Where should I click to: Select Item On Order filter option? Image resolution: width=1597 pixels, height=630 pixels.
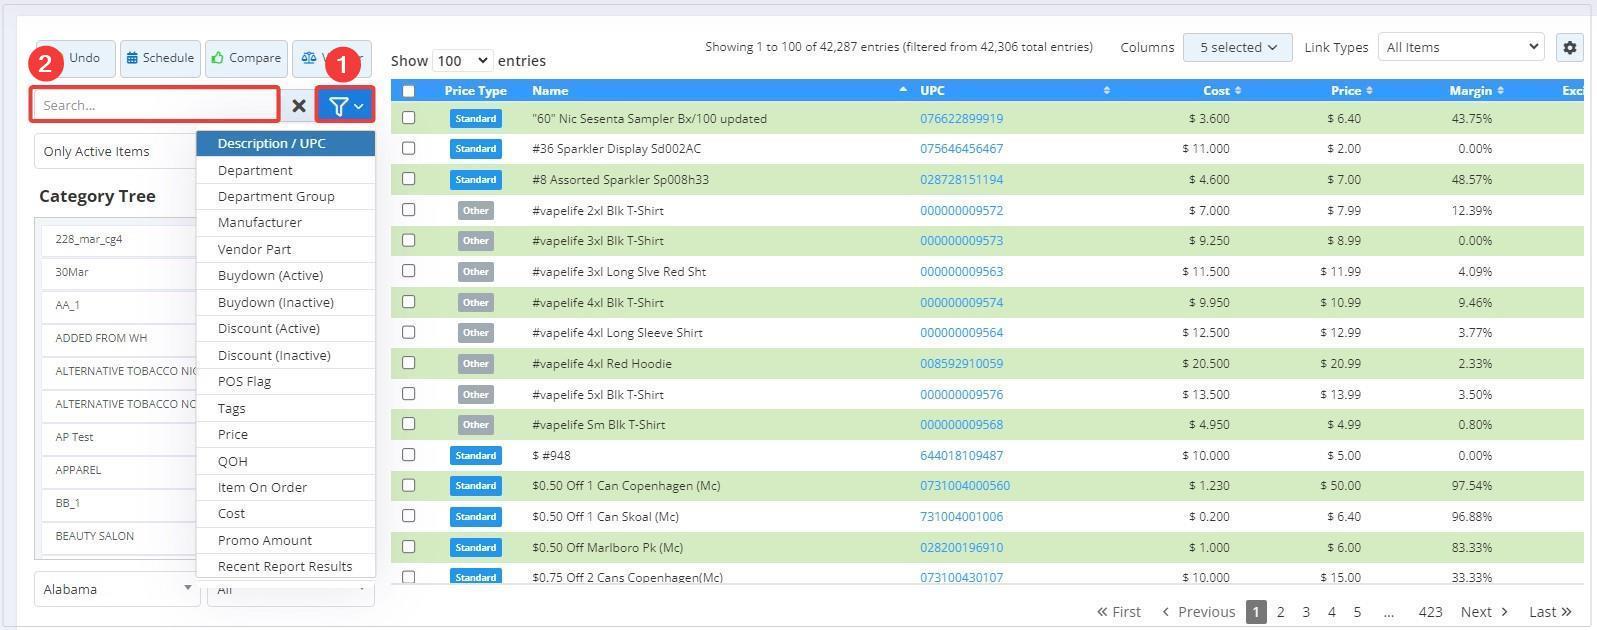coord(285,487)
